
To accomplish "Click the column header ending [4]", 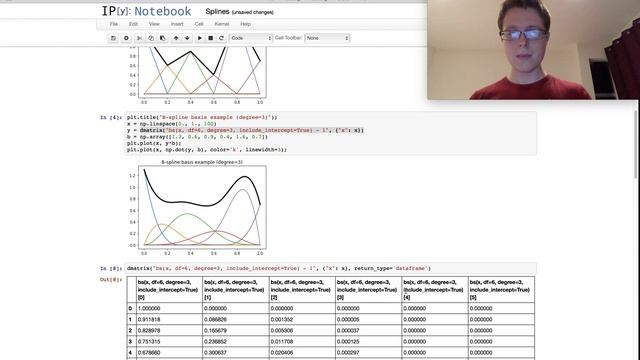I will 435,290.
